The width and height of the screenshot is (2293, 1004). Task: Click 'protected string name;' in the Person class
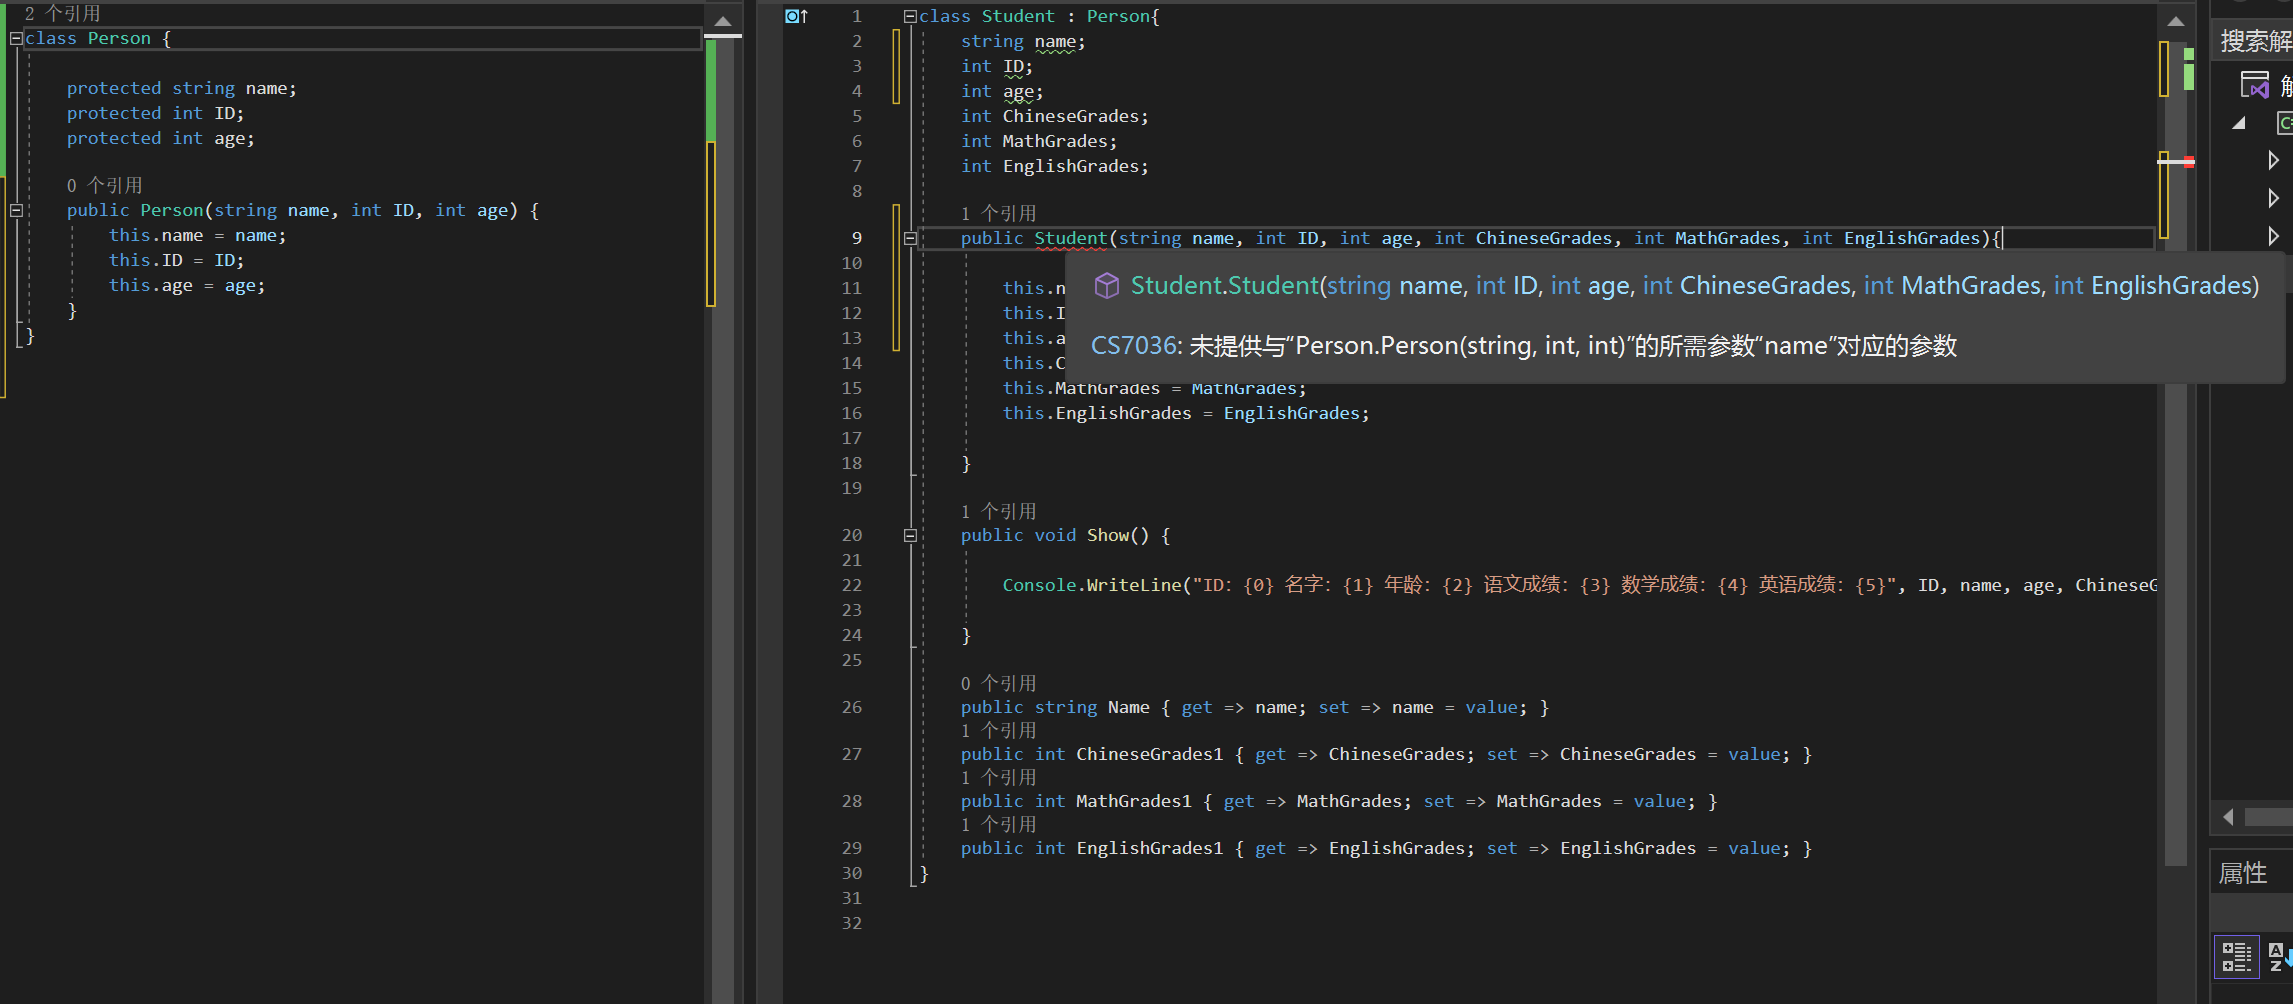click(182, 89)
